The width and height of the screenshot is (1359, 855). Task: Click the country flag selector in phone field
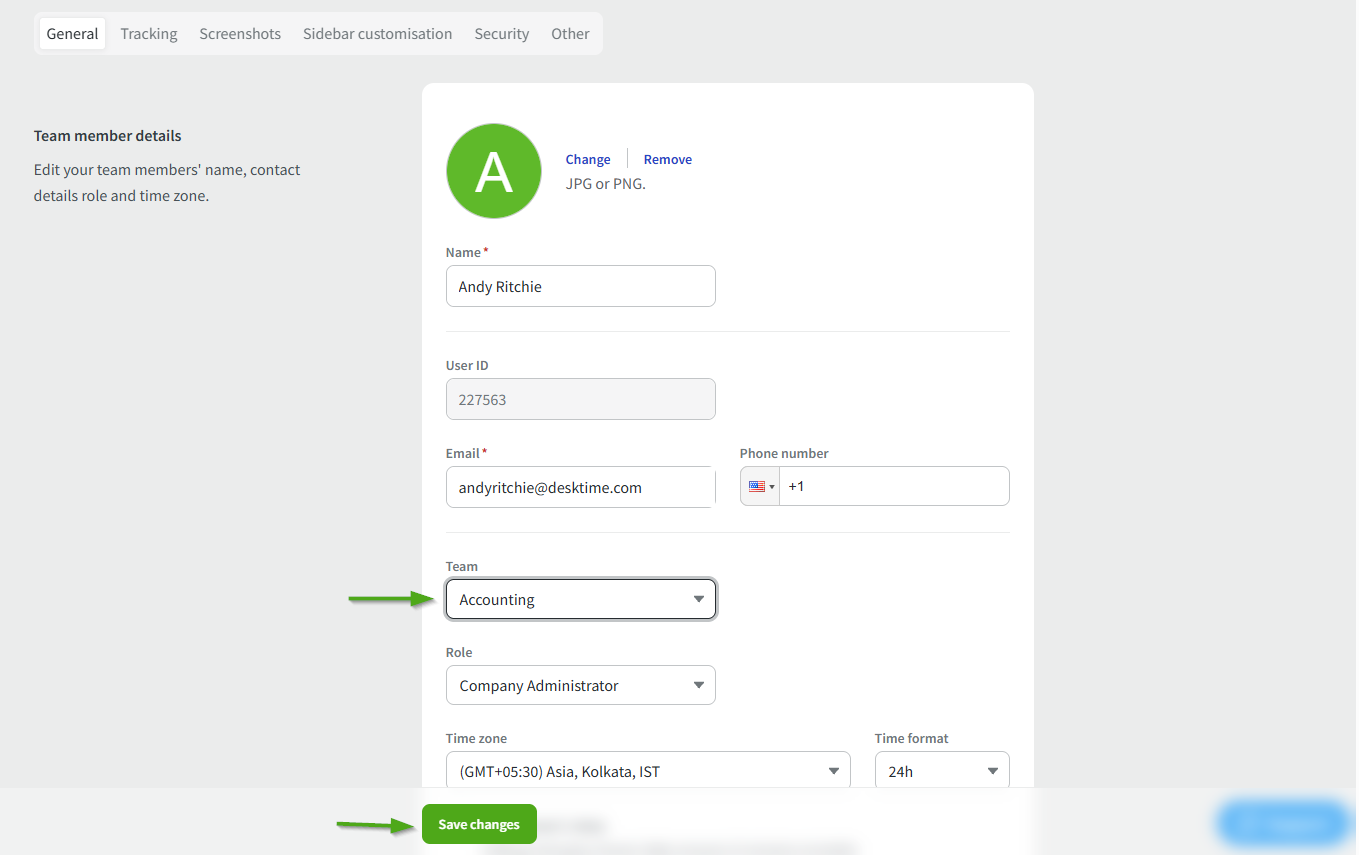(760, 487)
